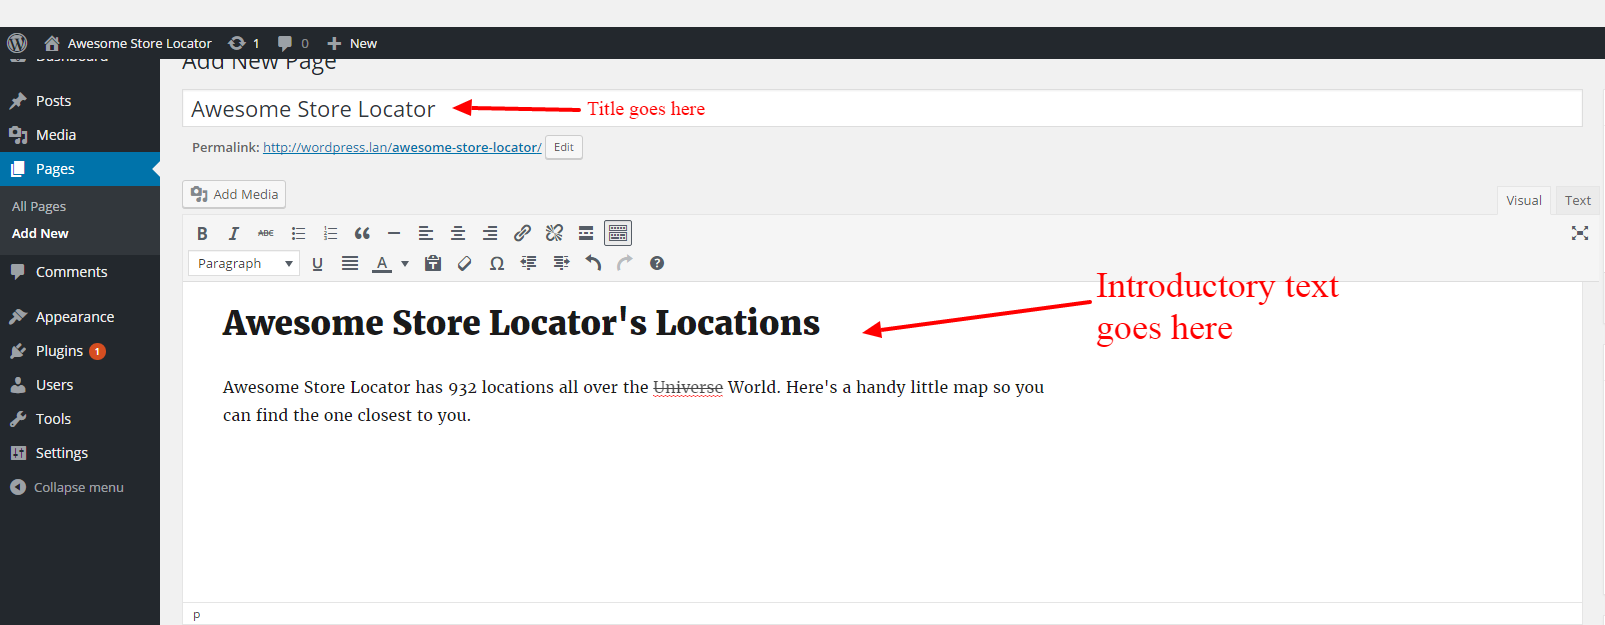Justify the text alignment
The image size is (1605, 625).
click(350, 263)
